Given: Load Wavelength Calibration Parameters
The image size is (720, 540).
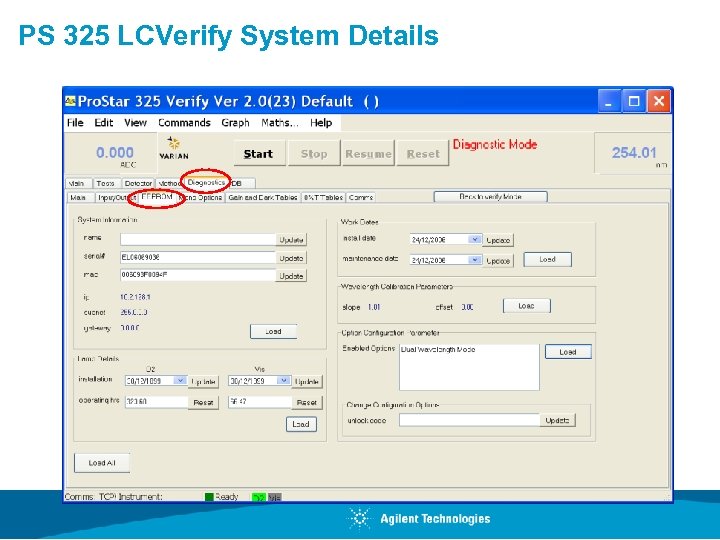Looking at the screenshot, I should click(527, 306).
